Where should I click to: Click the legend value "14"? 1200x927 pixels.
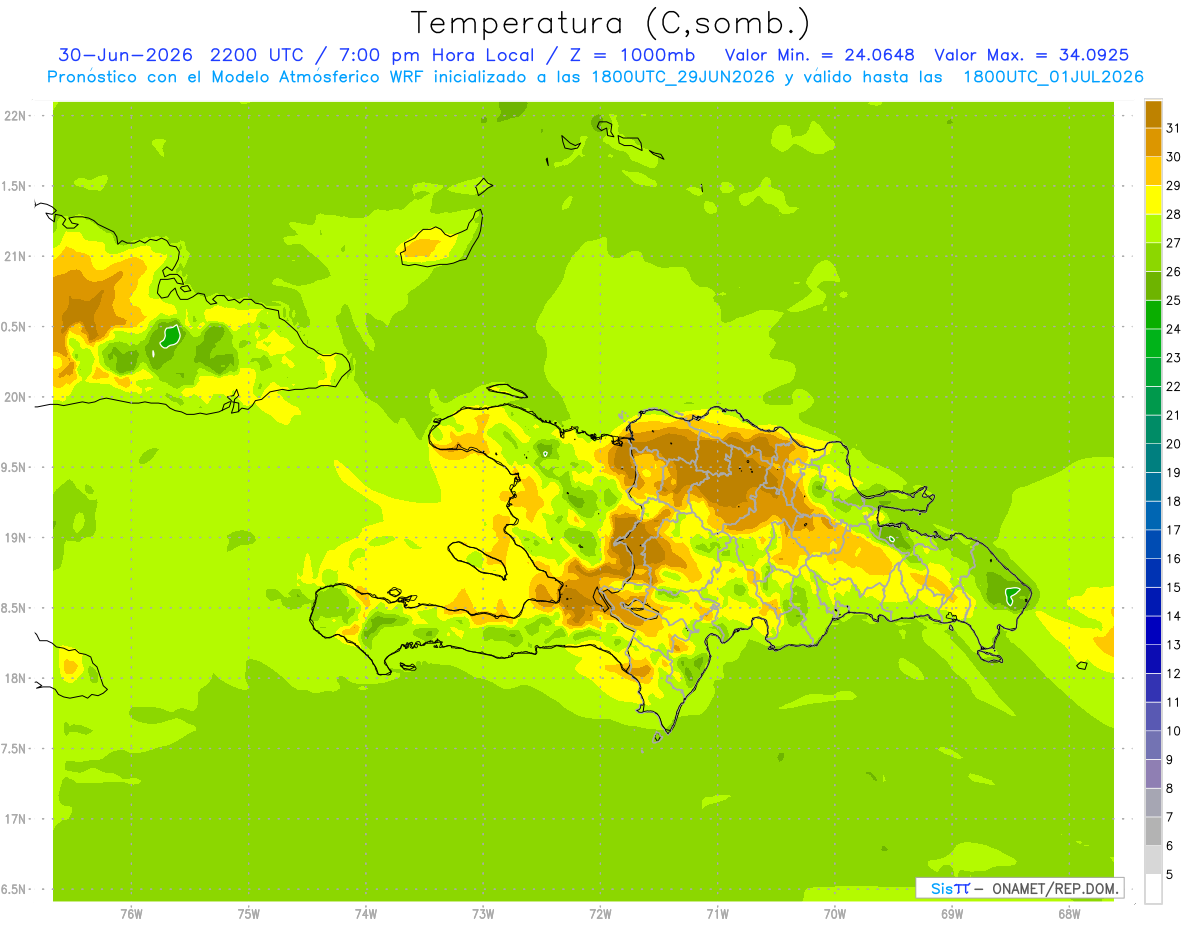pos(1174,616)
